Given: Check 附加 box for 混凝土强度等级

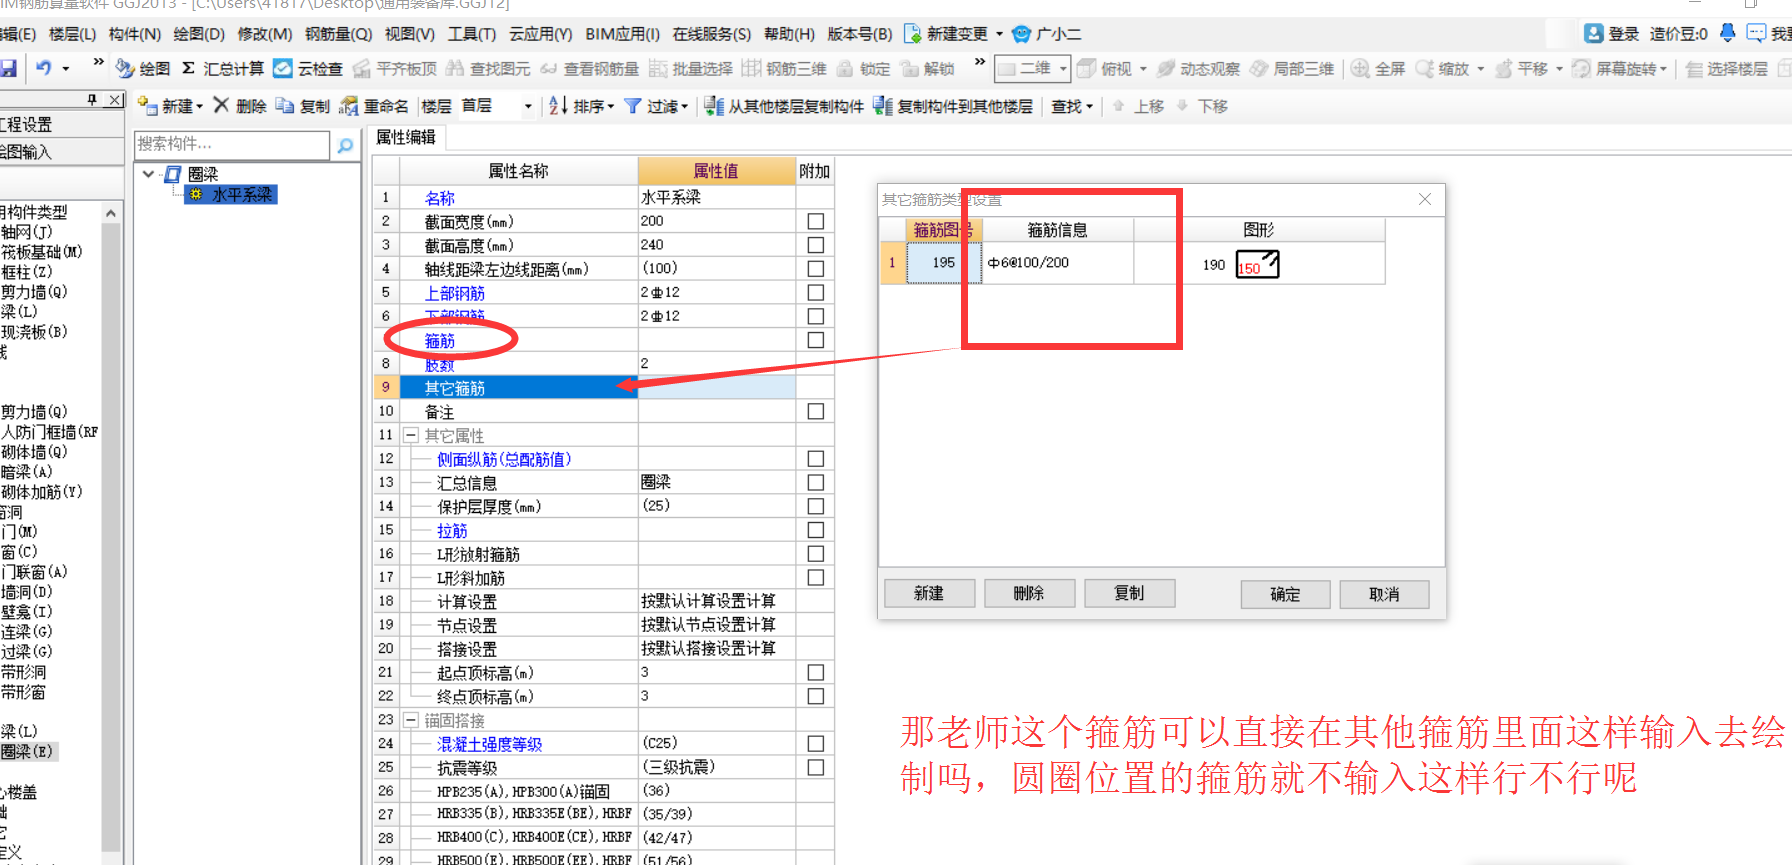Looking at the screenshot, I should tap(816, 744).
